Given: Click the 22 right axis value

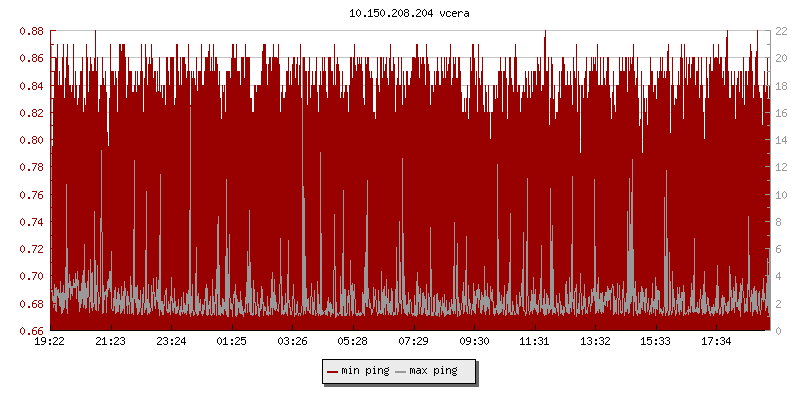Looking at the screenshot, I should (x=781, y=31).
